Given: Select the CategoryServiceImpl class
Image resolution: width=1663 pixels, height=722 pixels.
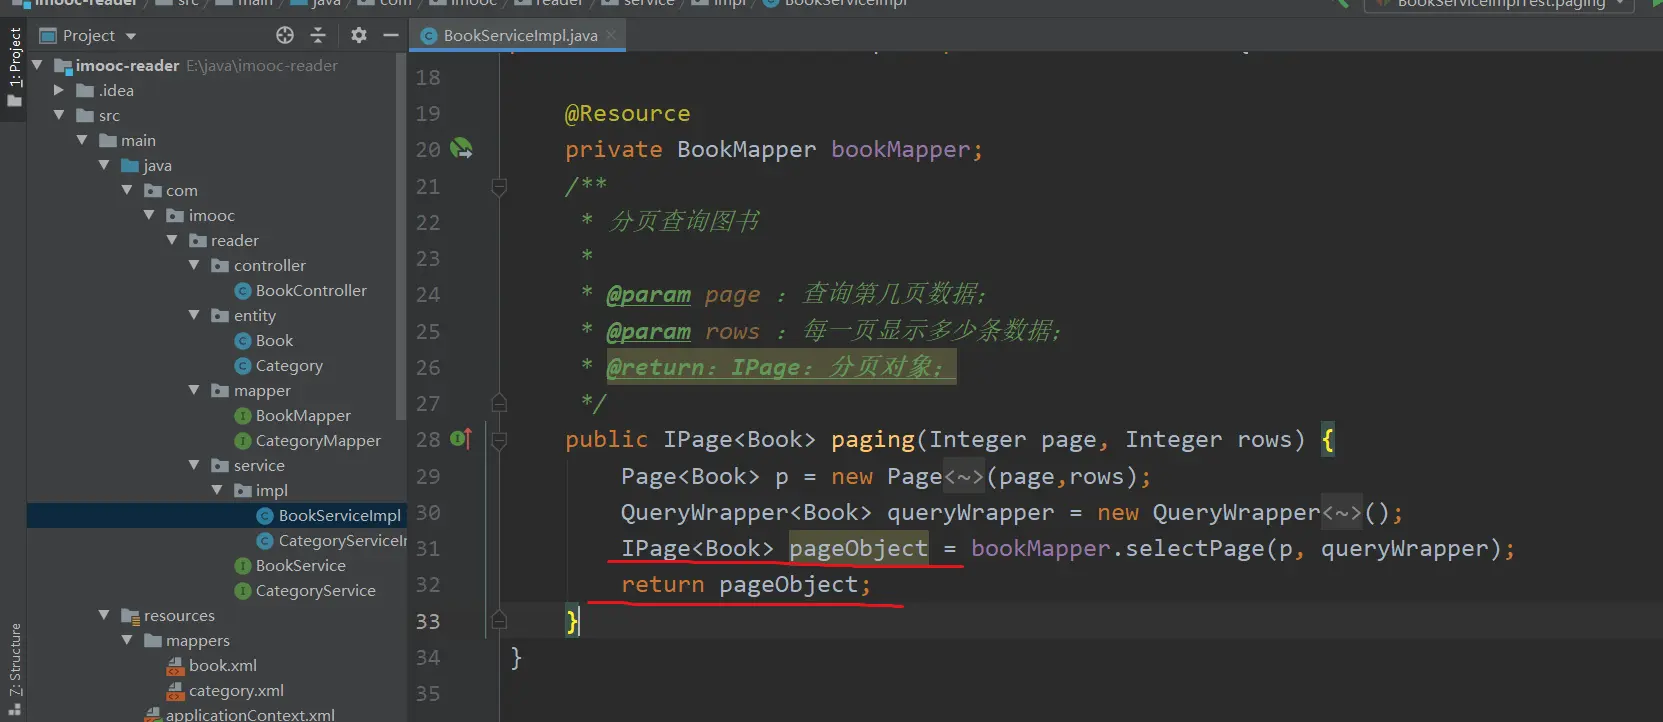Looking at the screenshot, I should (342, 540).
